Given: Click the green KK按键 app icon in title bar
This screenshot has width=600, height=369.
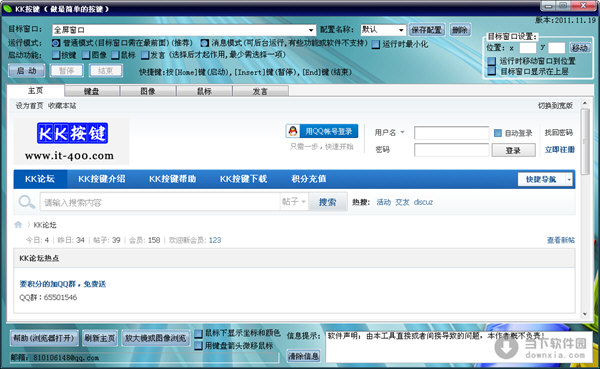Looking at the screenshot, I should tap(7, 8).
